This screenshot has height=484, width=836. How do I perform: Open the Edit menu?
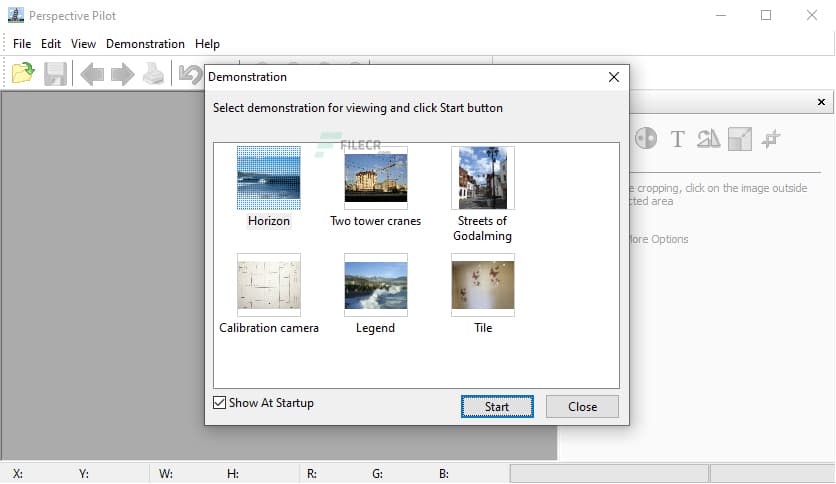(51, 44)
